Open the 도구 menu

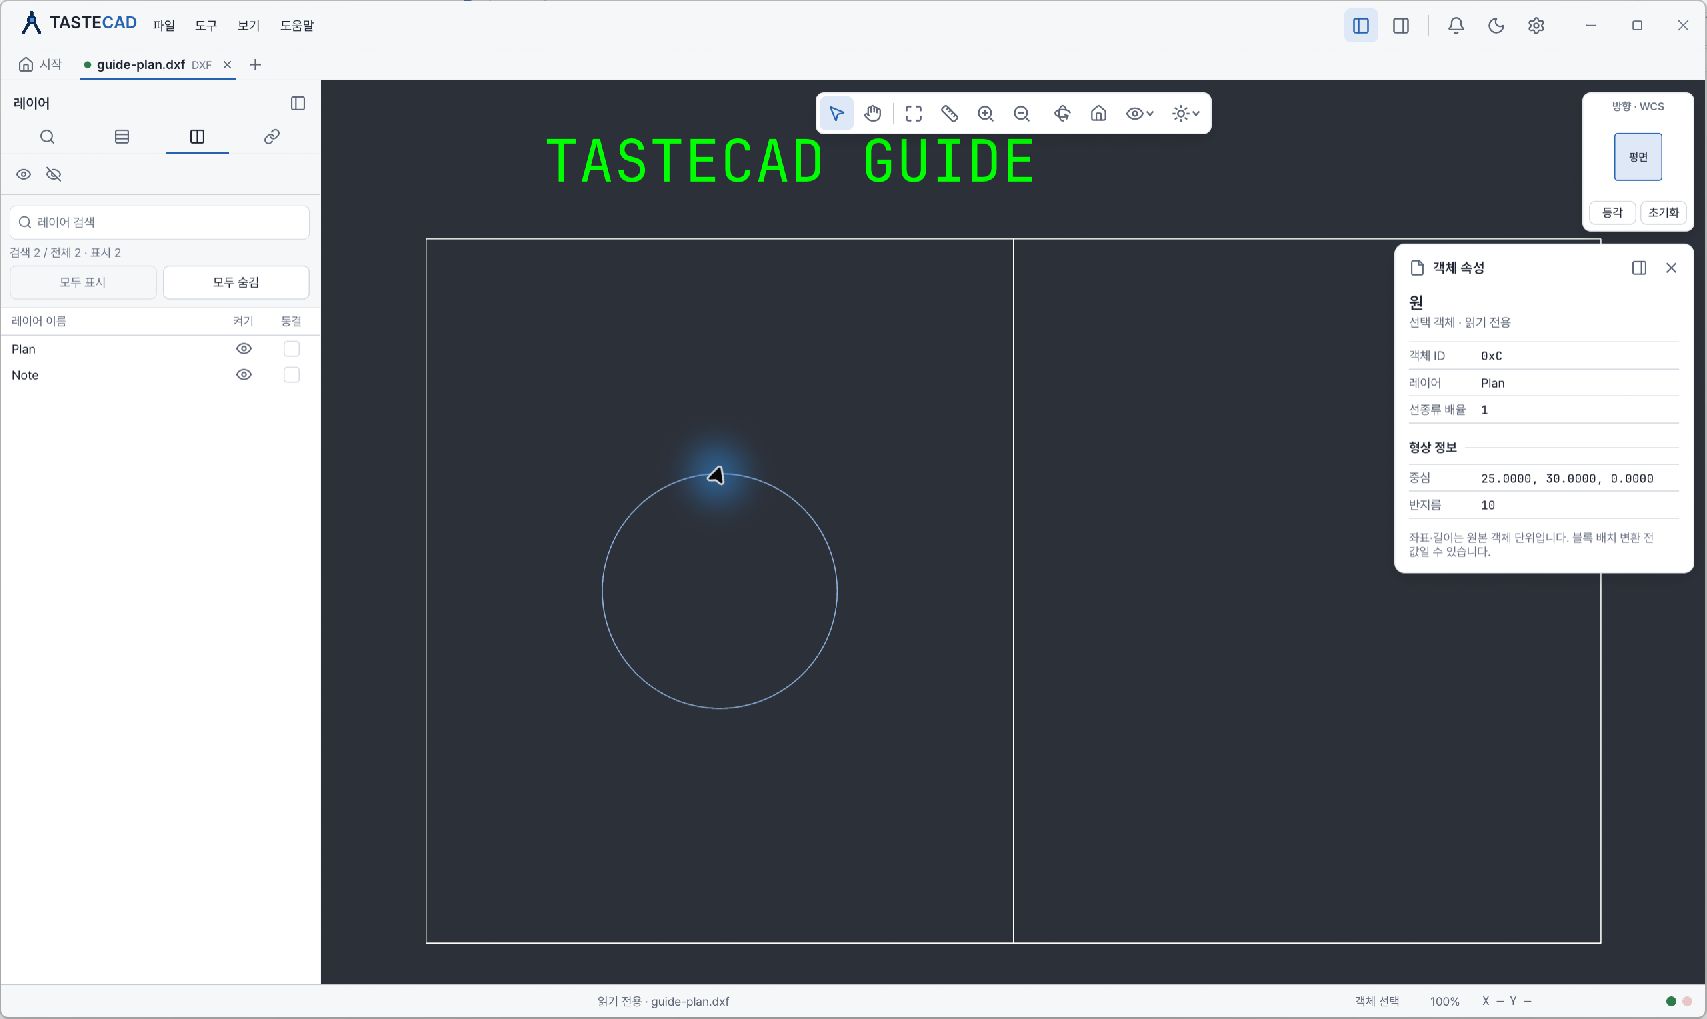[x=206, y=26]
